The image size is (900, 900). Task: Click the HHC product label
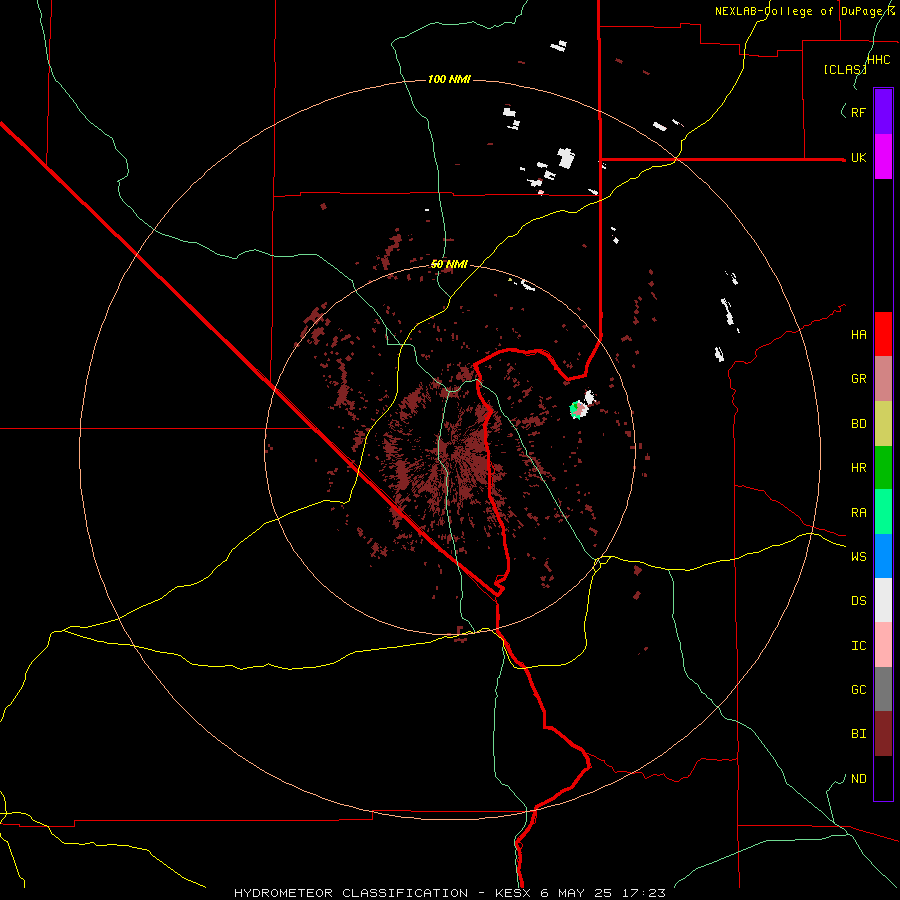(879, 60)
